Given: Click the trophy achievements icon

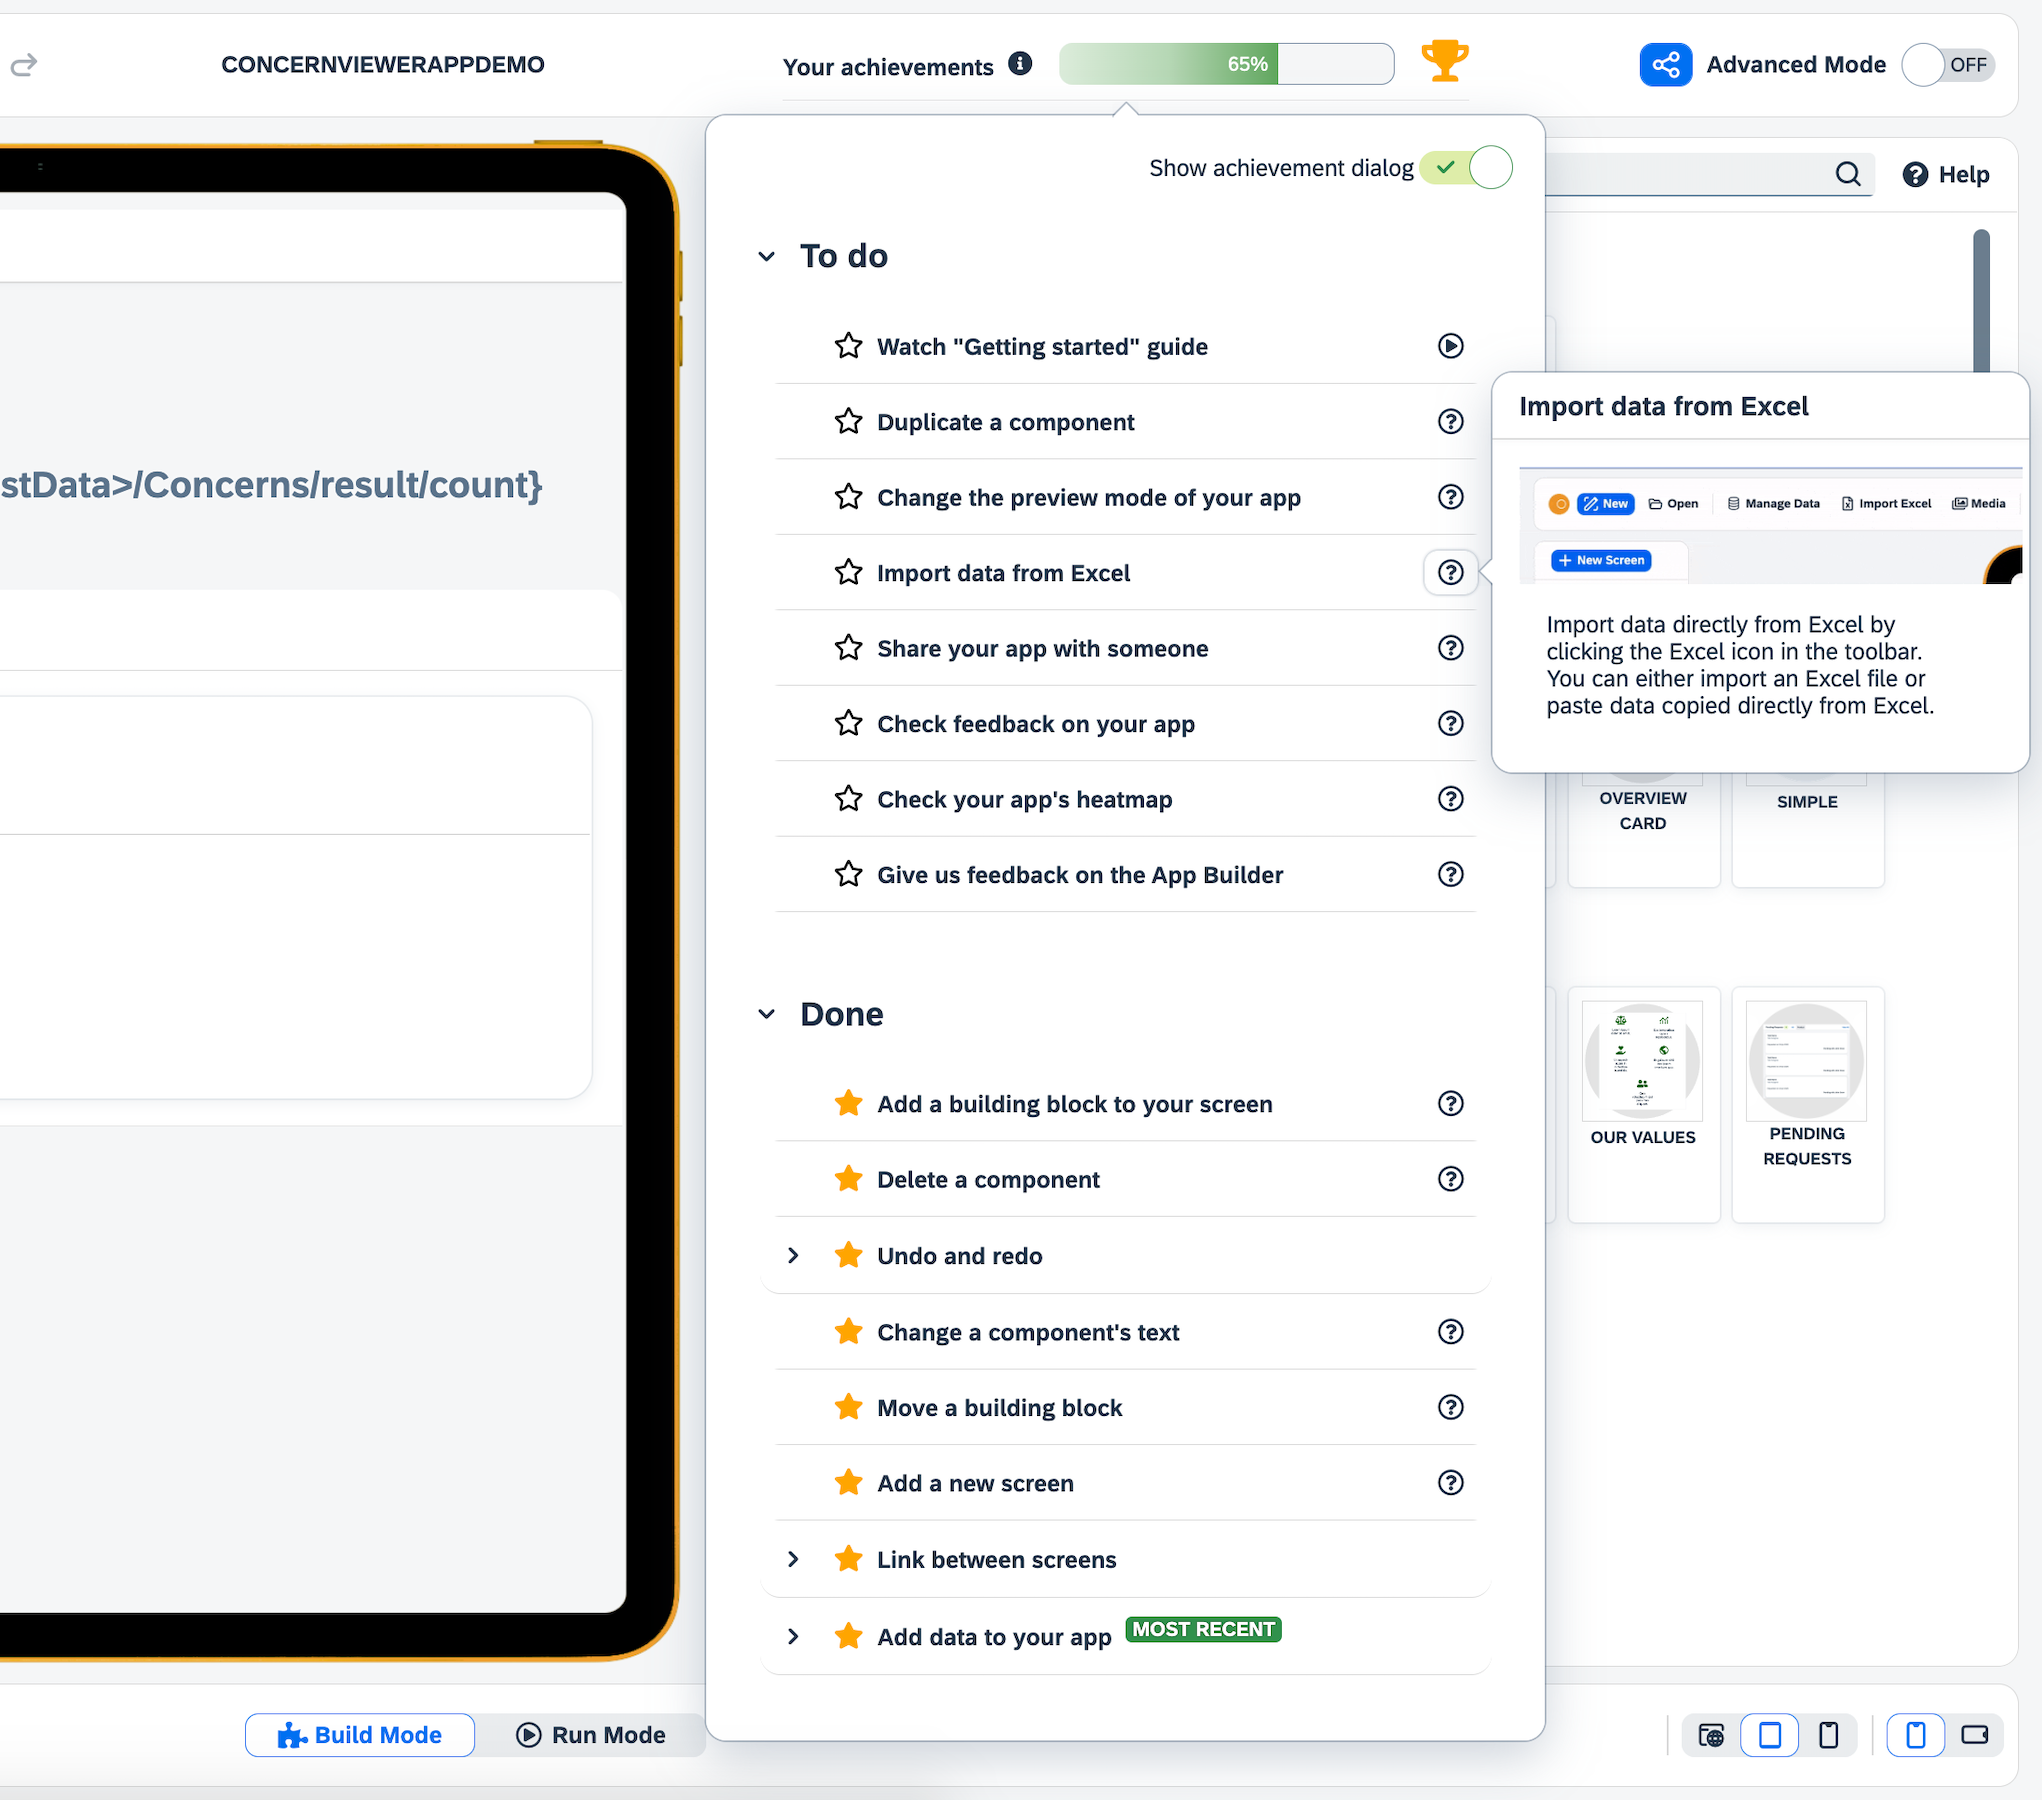Looking at the screenshot, I should point(1446,64).
